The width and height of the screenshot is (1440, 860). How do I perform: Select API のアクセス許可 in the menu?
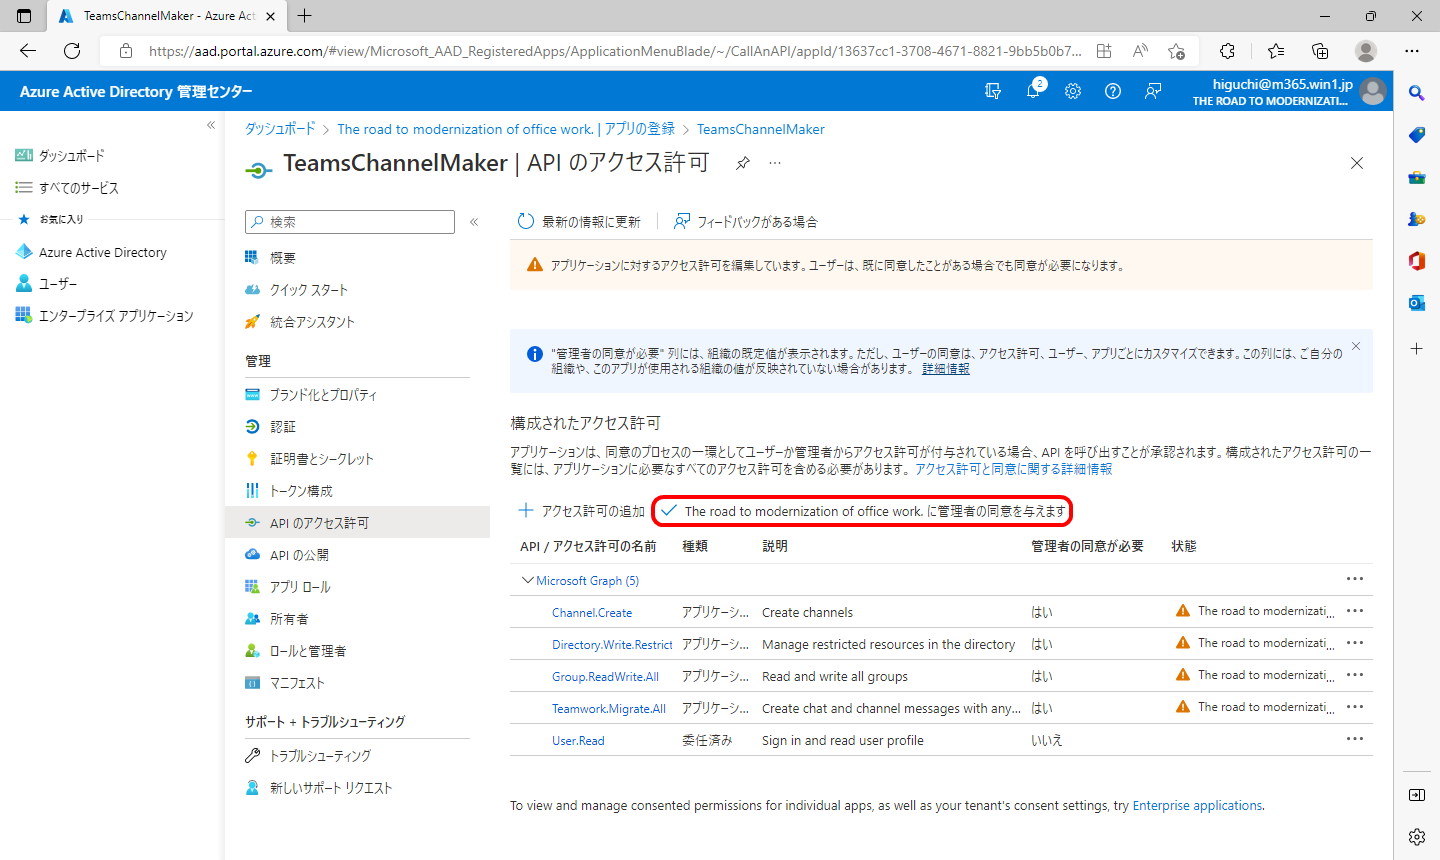357,523
